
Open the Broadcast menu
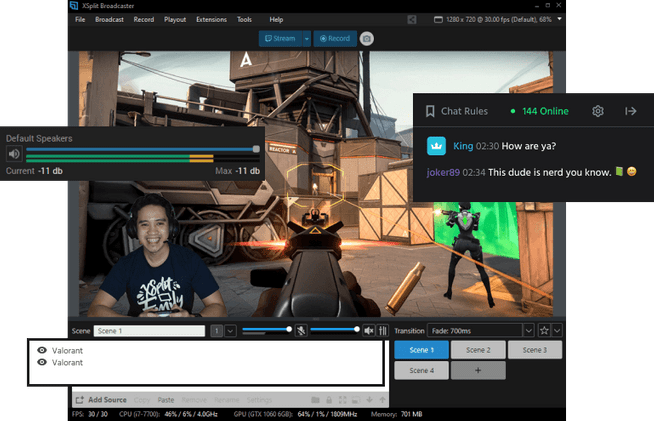[109, 20]
